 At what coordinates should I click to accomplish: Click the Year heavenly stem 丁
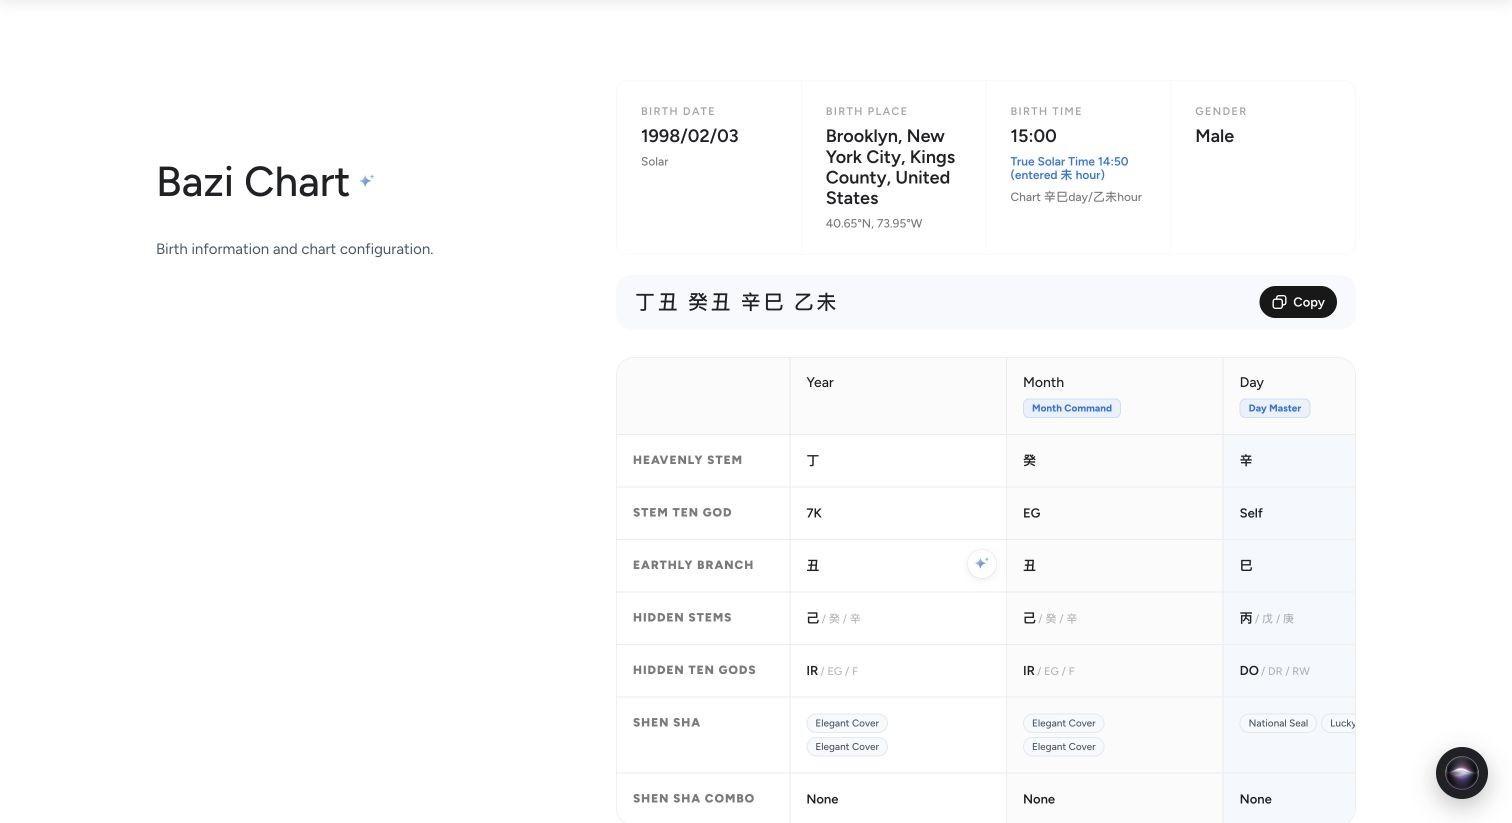[813, 460]
